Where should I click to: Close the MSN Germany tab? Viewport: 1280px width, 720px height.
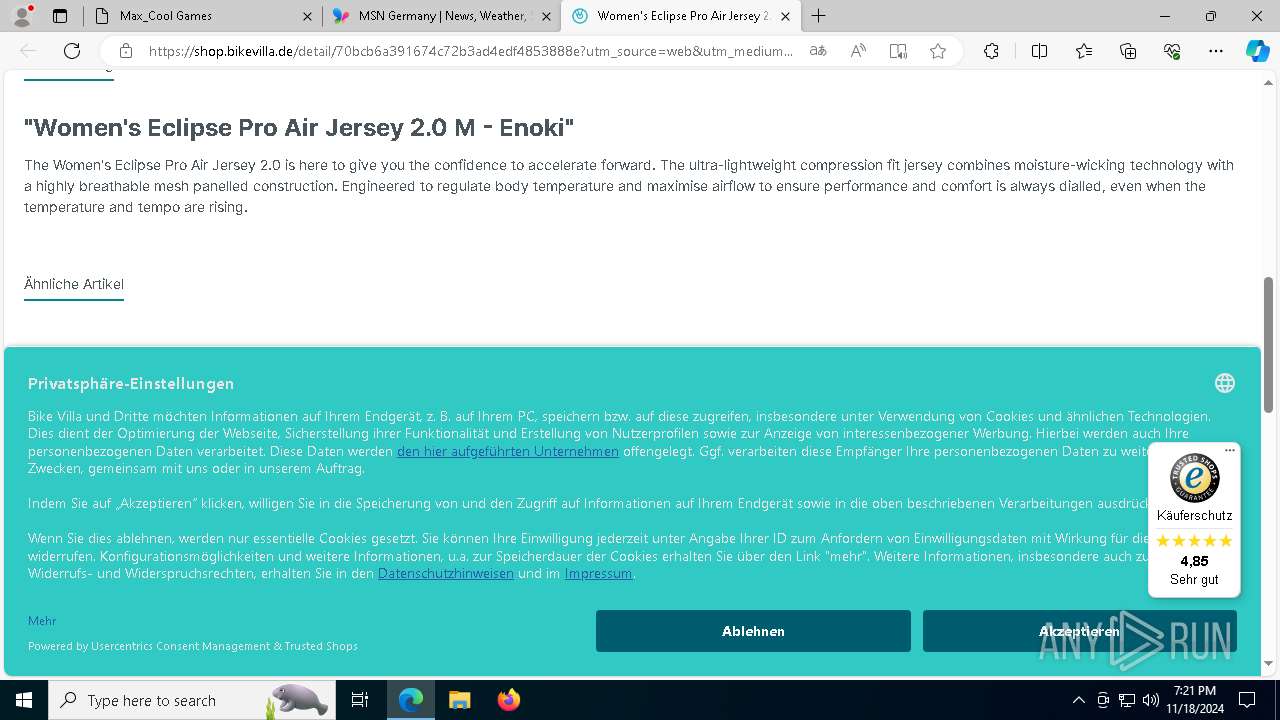tap(546, 16)
